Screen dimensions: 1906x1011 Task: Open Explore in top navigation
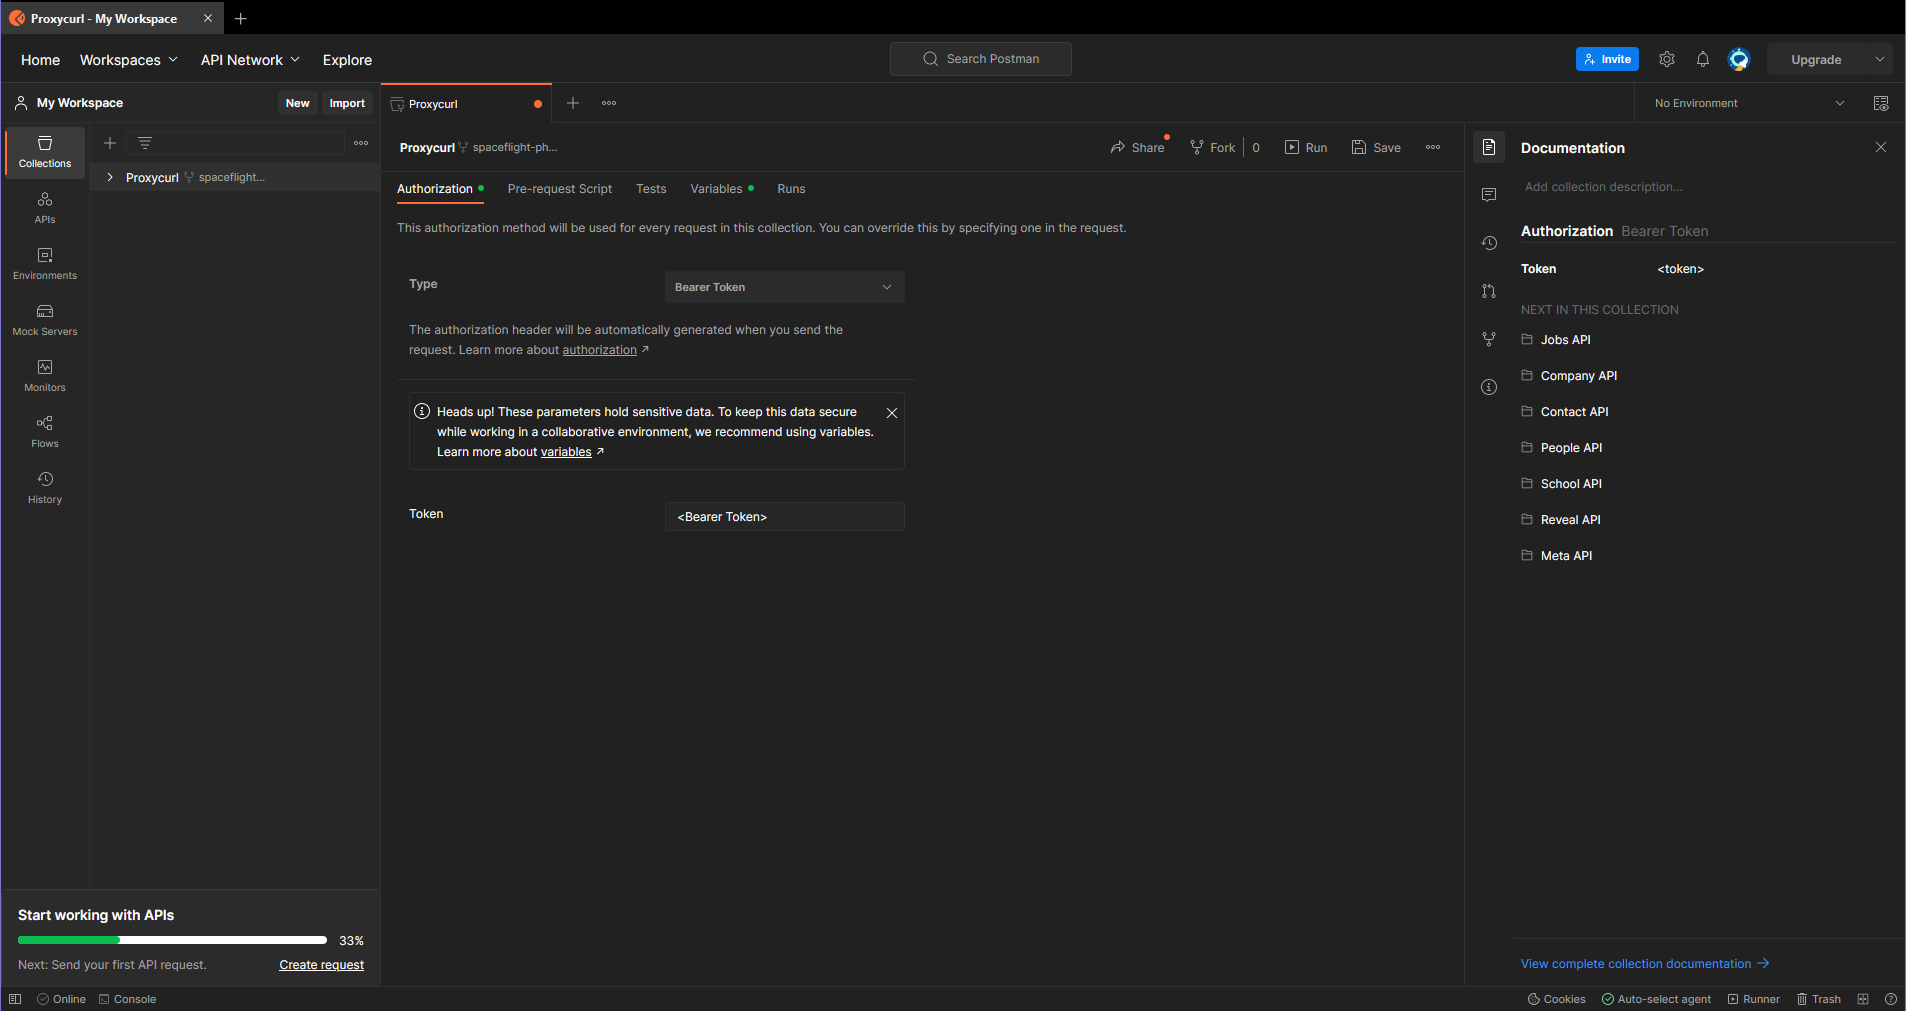click(347, 60)
